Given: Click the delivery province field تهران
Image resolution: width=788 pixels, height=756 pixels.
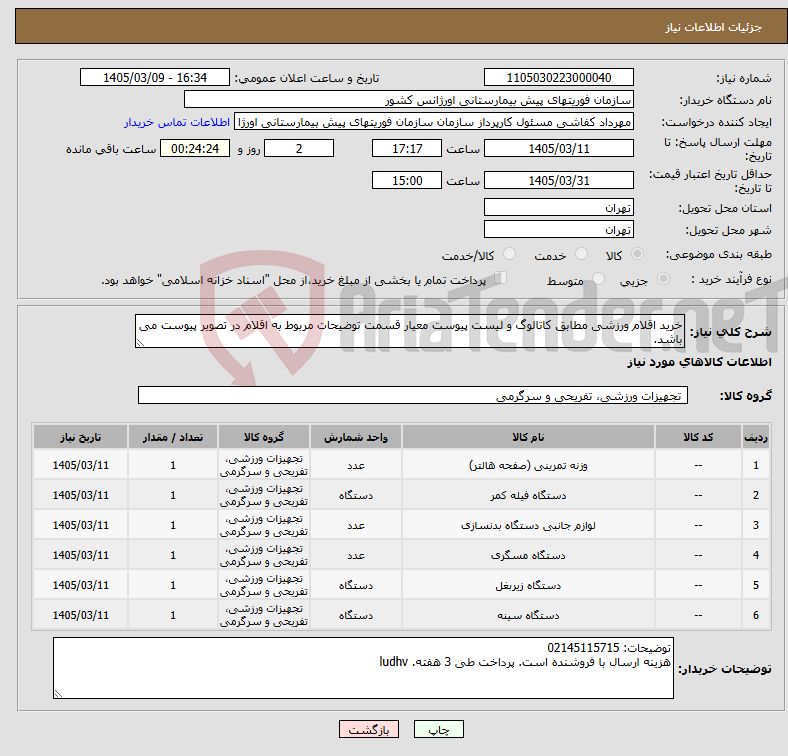Looking at the screenshot, I should [x=558, y=207].
